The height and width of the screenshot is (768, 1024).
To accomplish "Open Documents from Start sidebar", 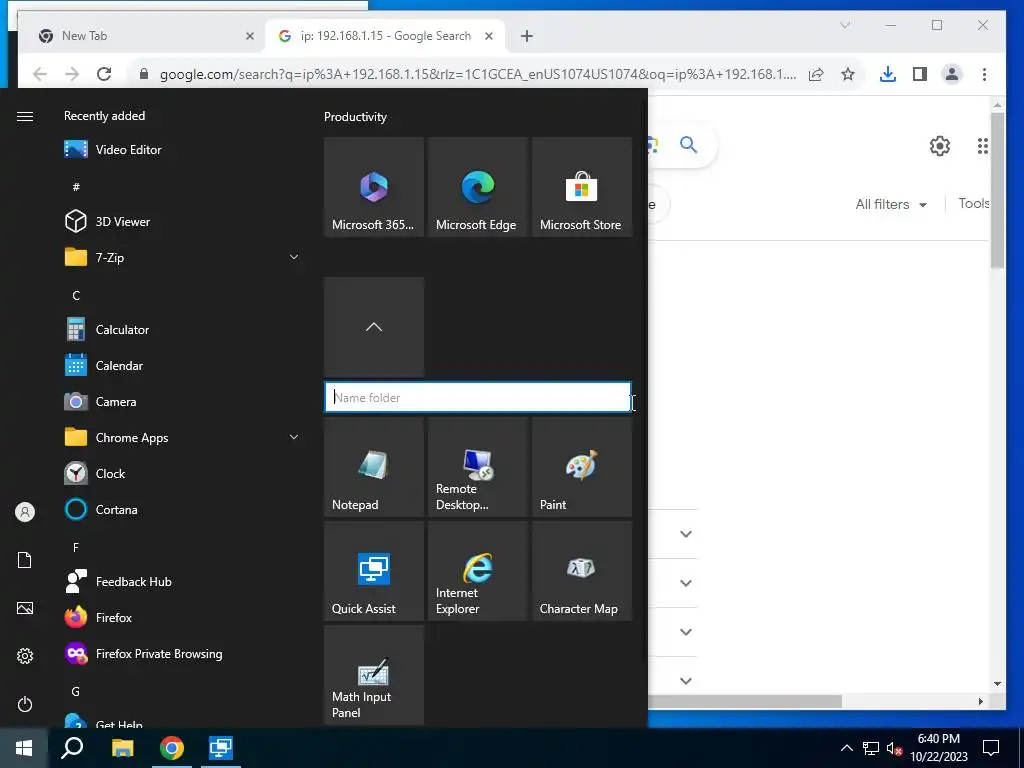I will tap(25, 560).
